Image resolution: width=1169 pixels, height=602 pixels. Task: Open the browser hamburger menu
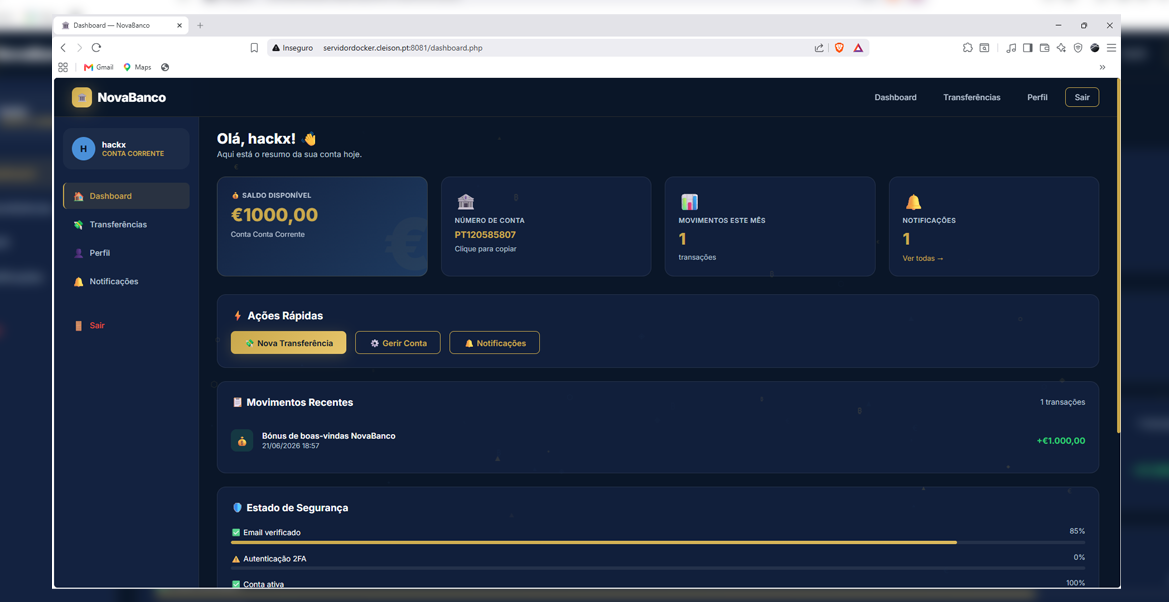(x=1111, y=48)
